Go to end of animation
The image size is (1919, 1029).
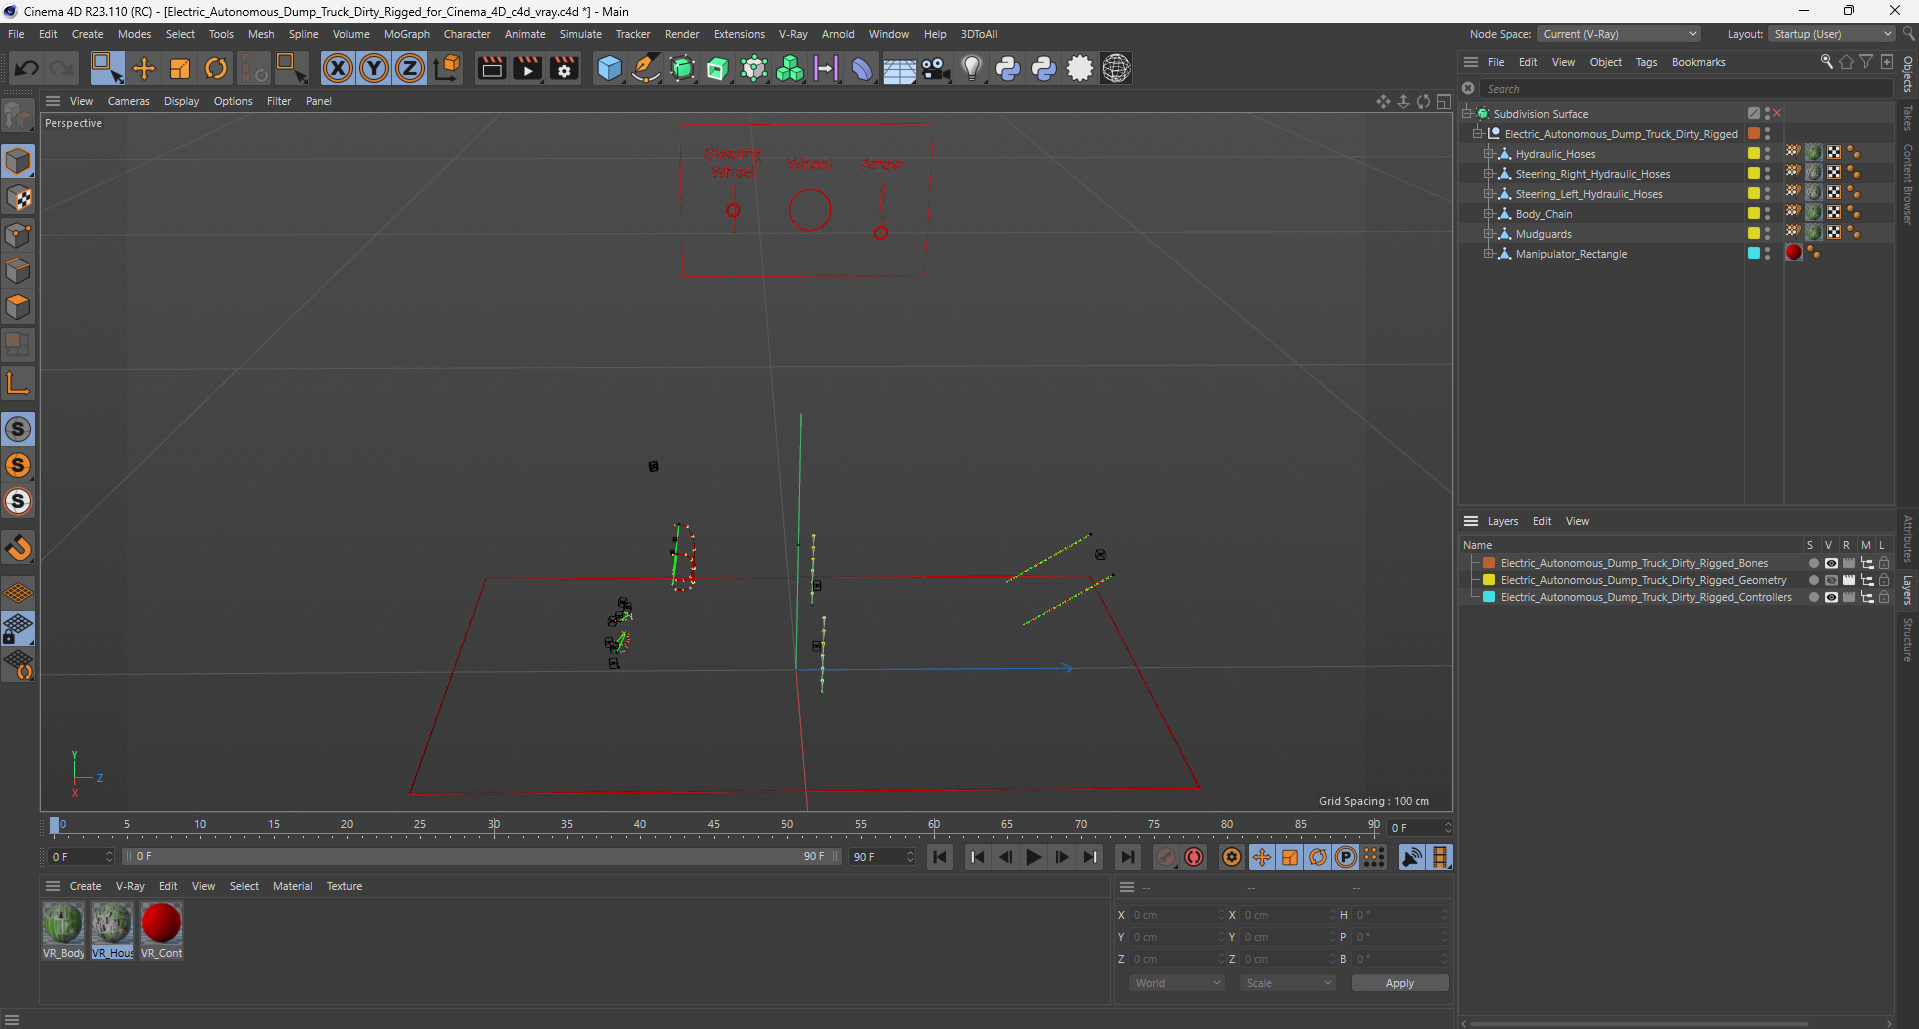point(1128,857)
